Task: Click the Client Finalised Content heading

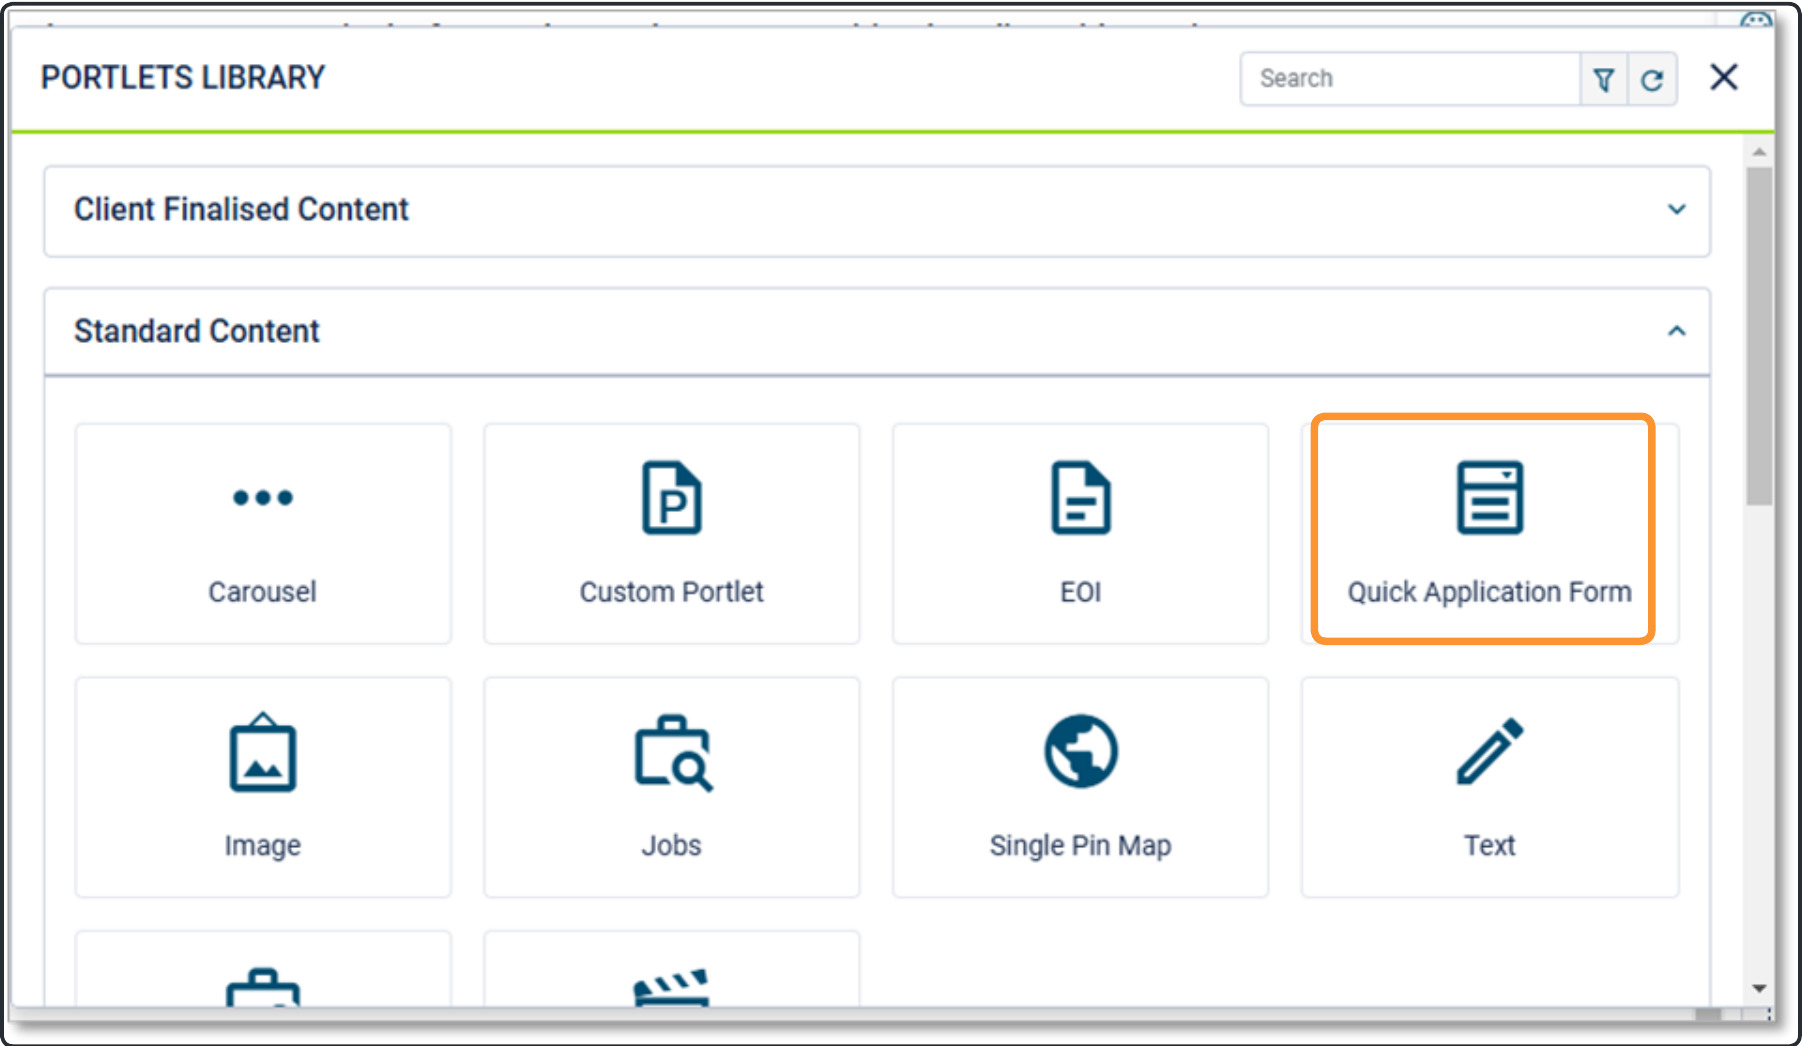Action: point(241,209)
